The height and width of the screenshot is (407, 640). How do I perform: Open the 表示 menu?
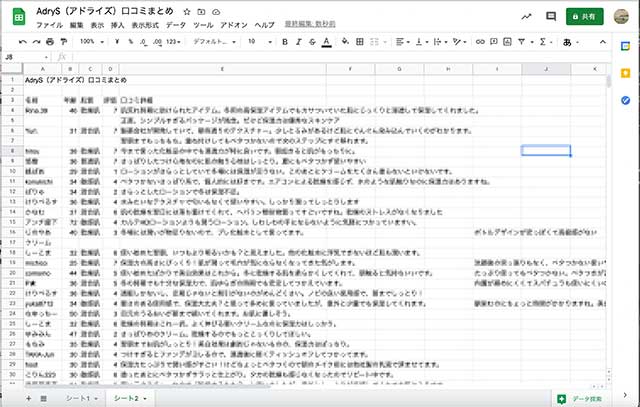97,25
